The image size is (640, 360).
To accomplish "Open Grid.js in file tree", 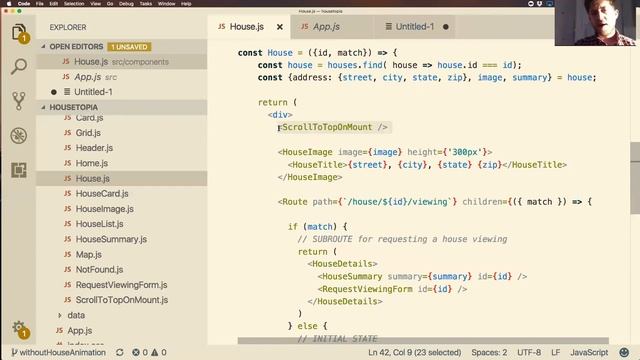I will [122, 133].
